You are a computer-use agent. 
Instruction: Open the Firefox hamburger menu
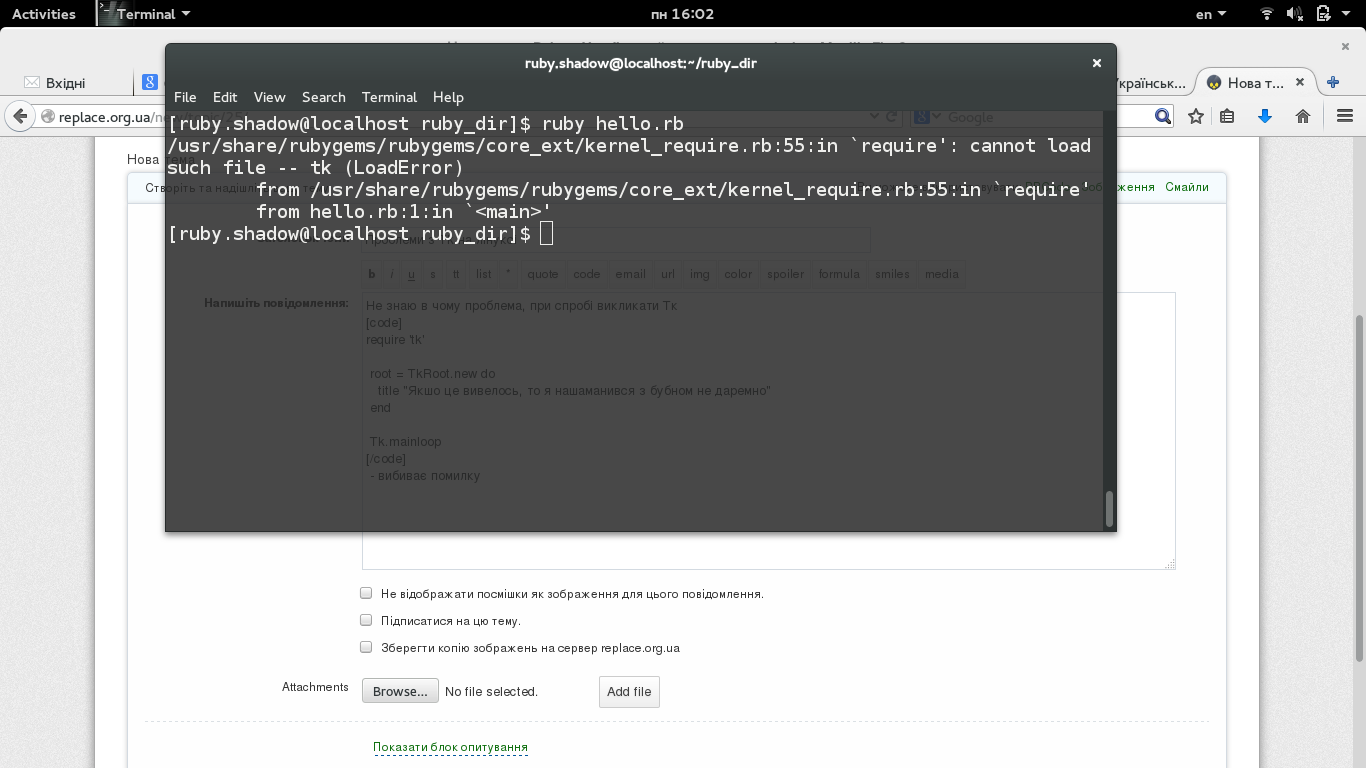tap(1344, 117)
